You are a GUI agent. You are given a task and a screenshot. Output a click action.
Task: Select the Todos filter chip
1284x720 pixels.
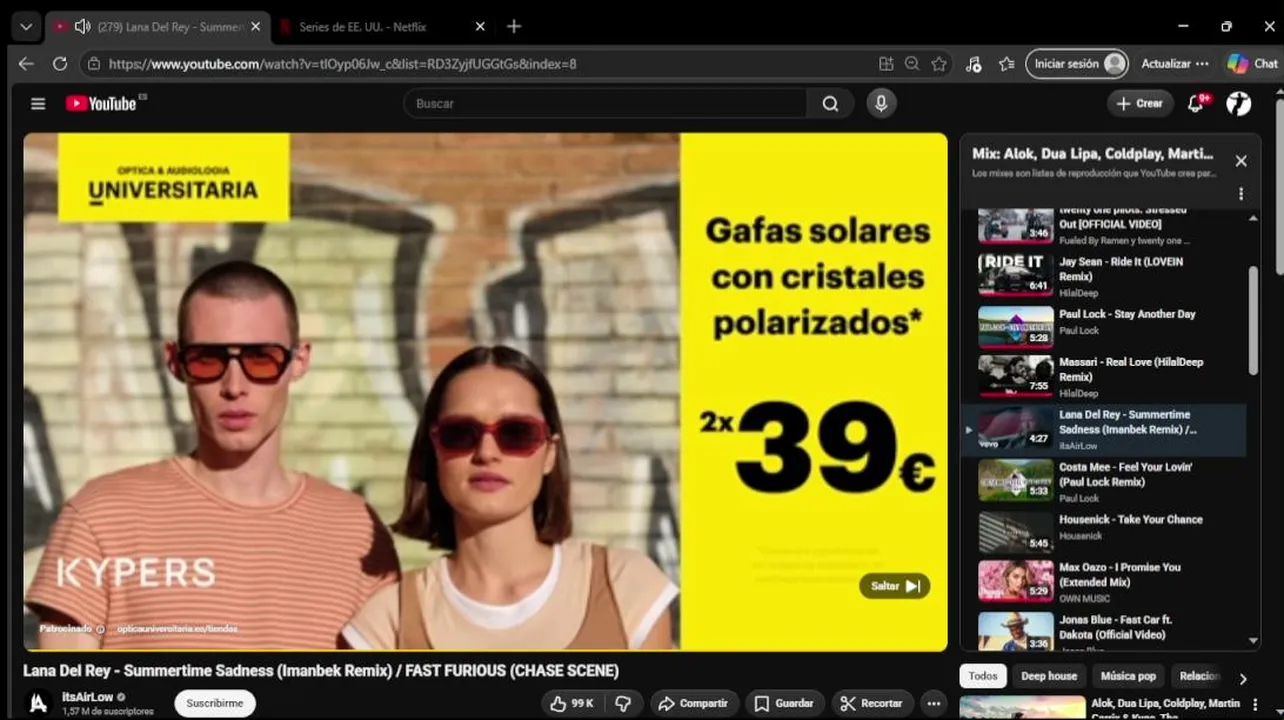[x=983, y=677]
